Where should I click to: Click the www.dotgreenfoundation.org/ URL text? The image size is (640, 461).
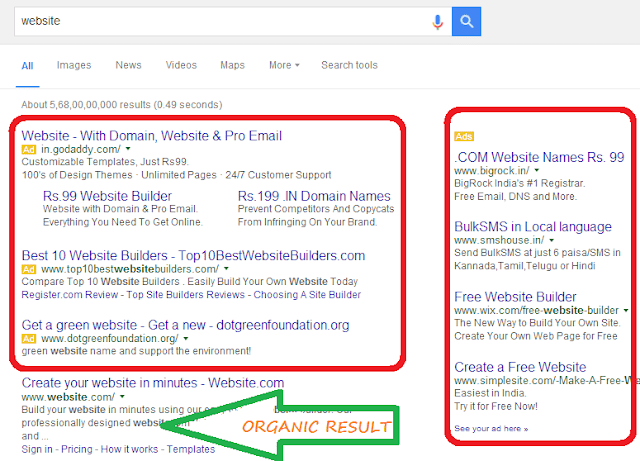[109, 339]
